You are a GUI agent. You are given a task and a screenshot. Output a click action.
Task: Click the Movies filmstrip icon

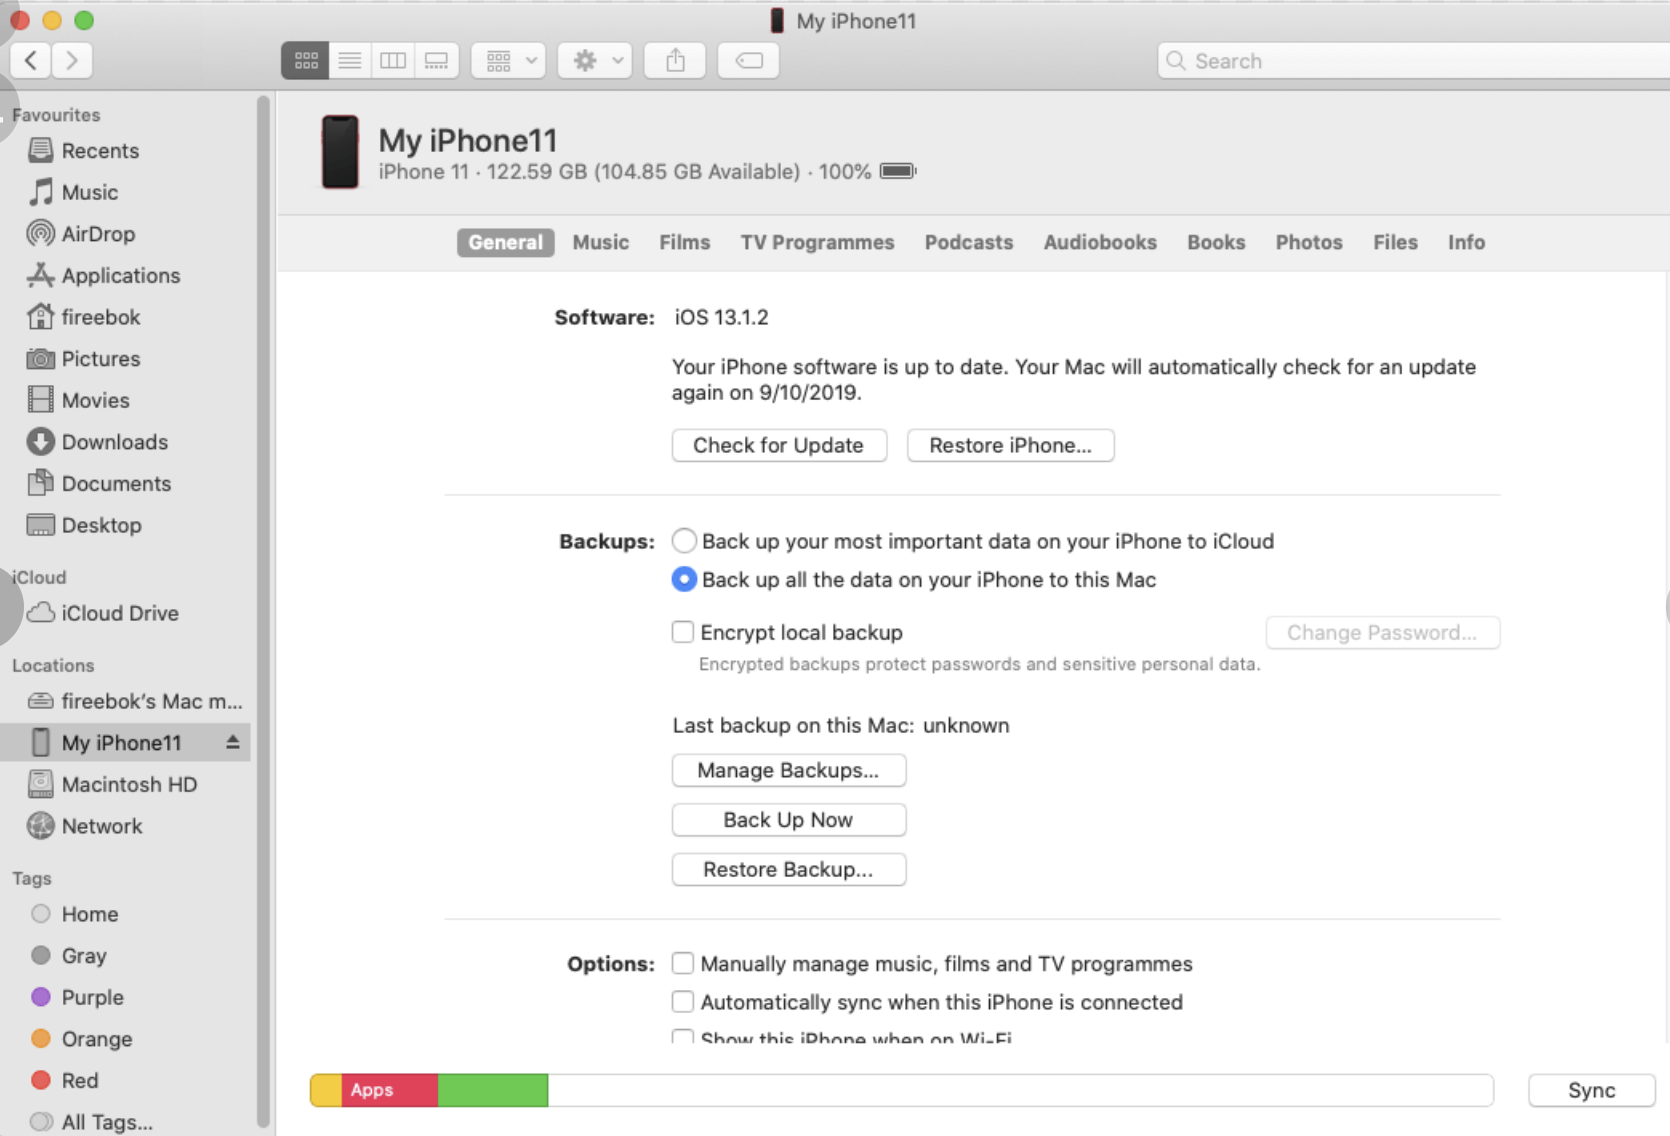[x=40, y=400]
